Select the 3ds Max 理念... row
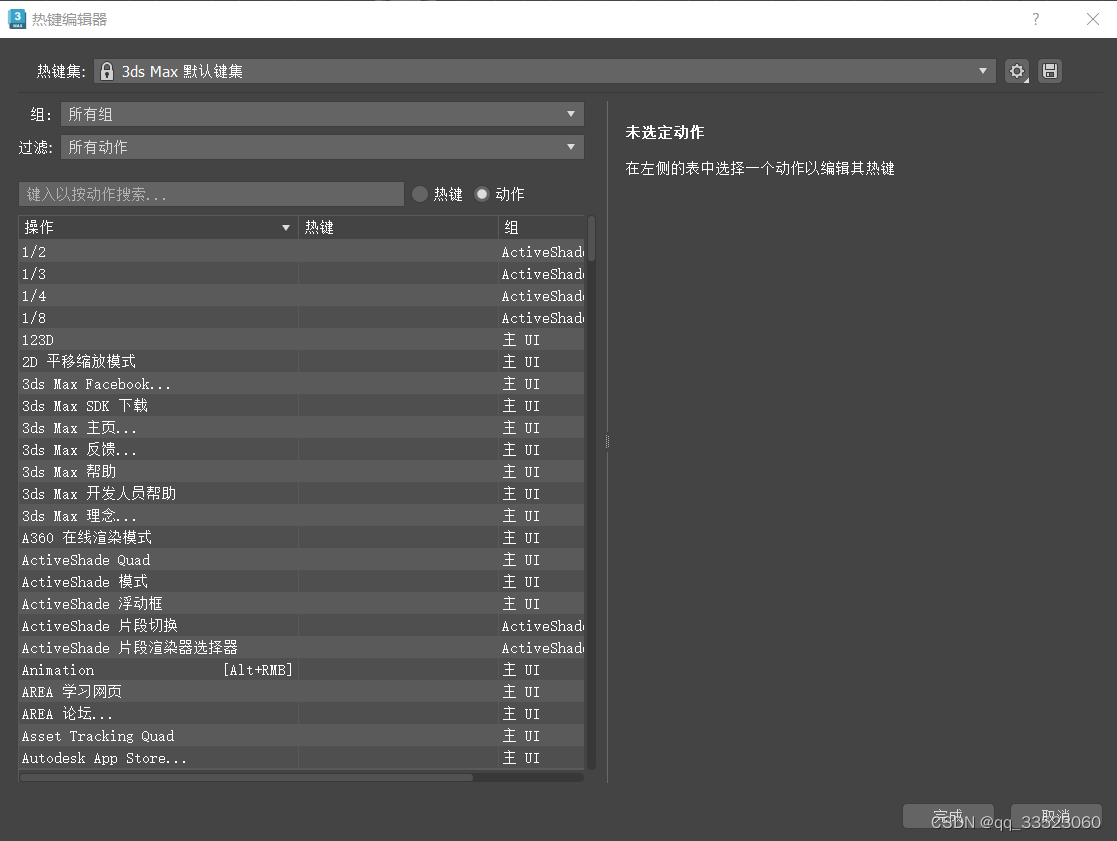Viewport: 1117px width, 841px height. pos(301,516)
